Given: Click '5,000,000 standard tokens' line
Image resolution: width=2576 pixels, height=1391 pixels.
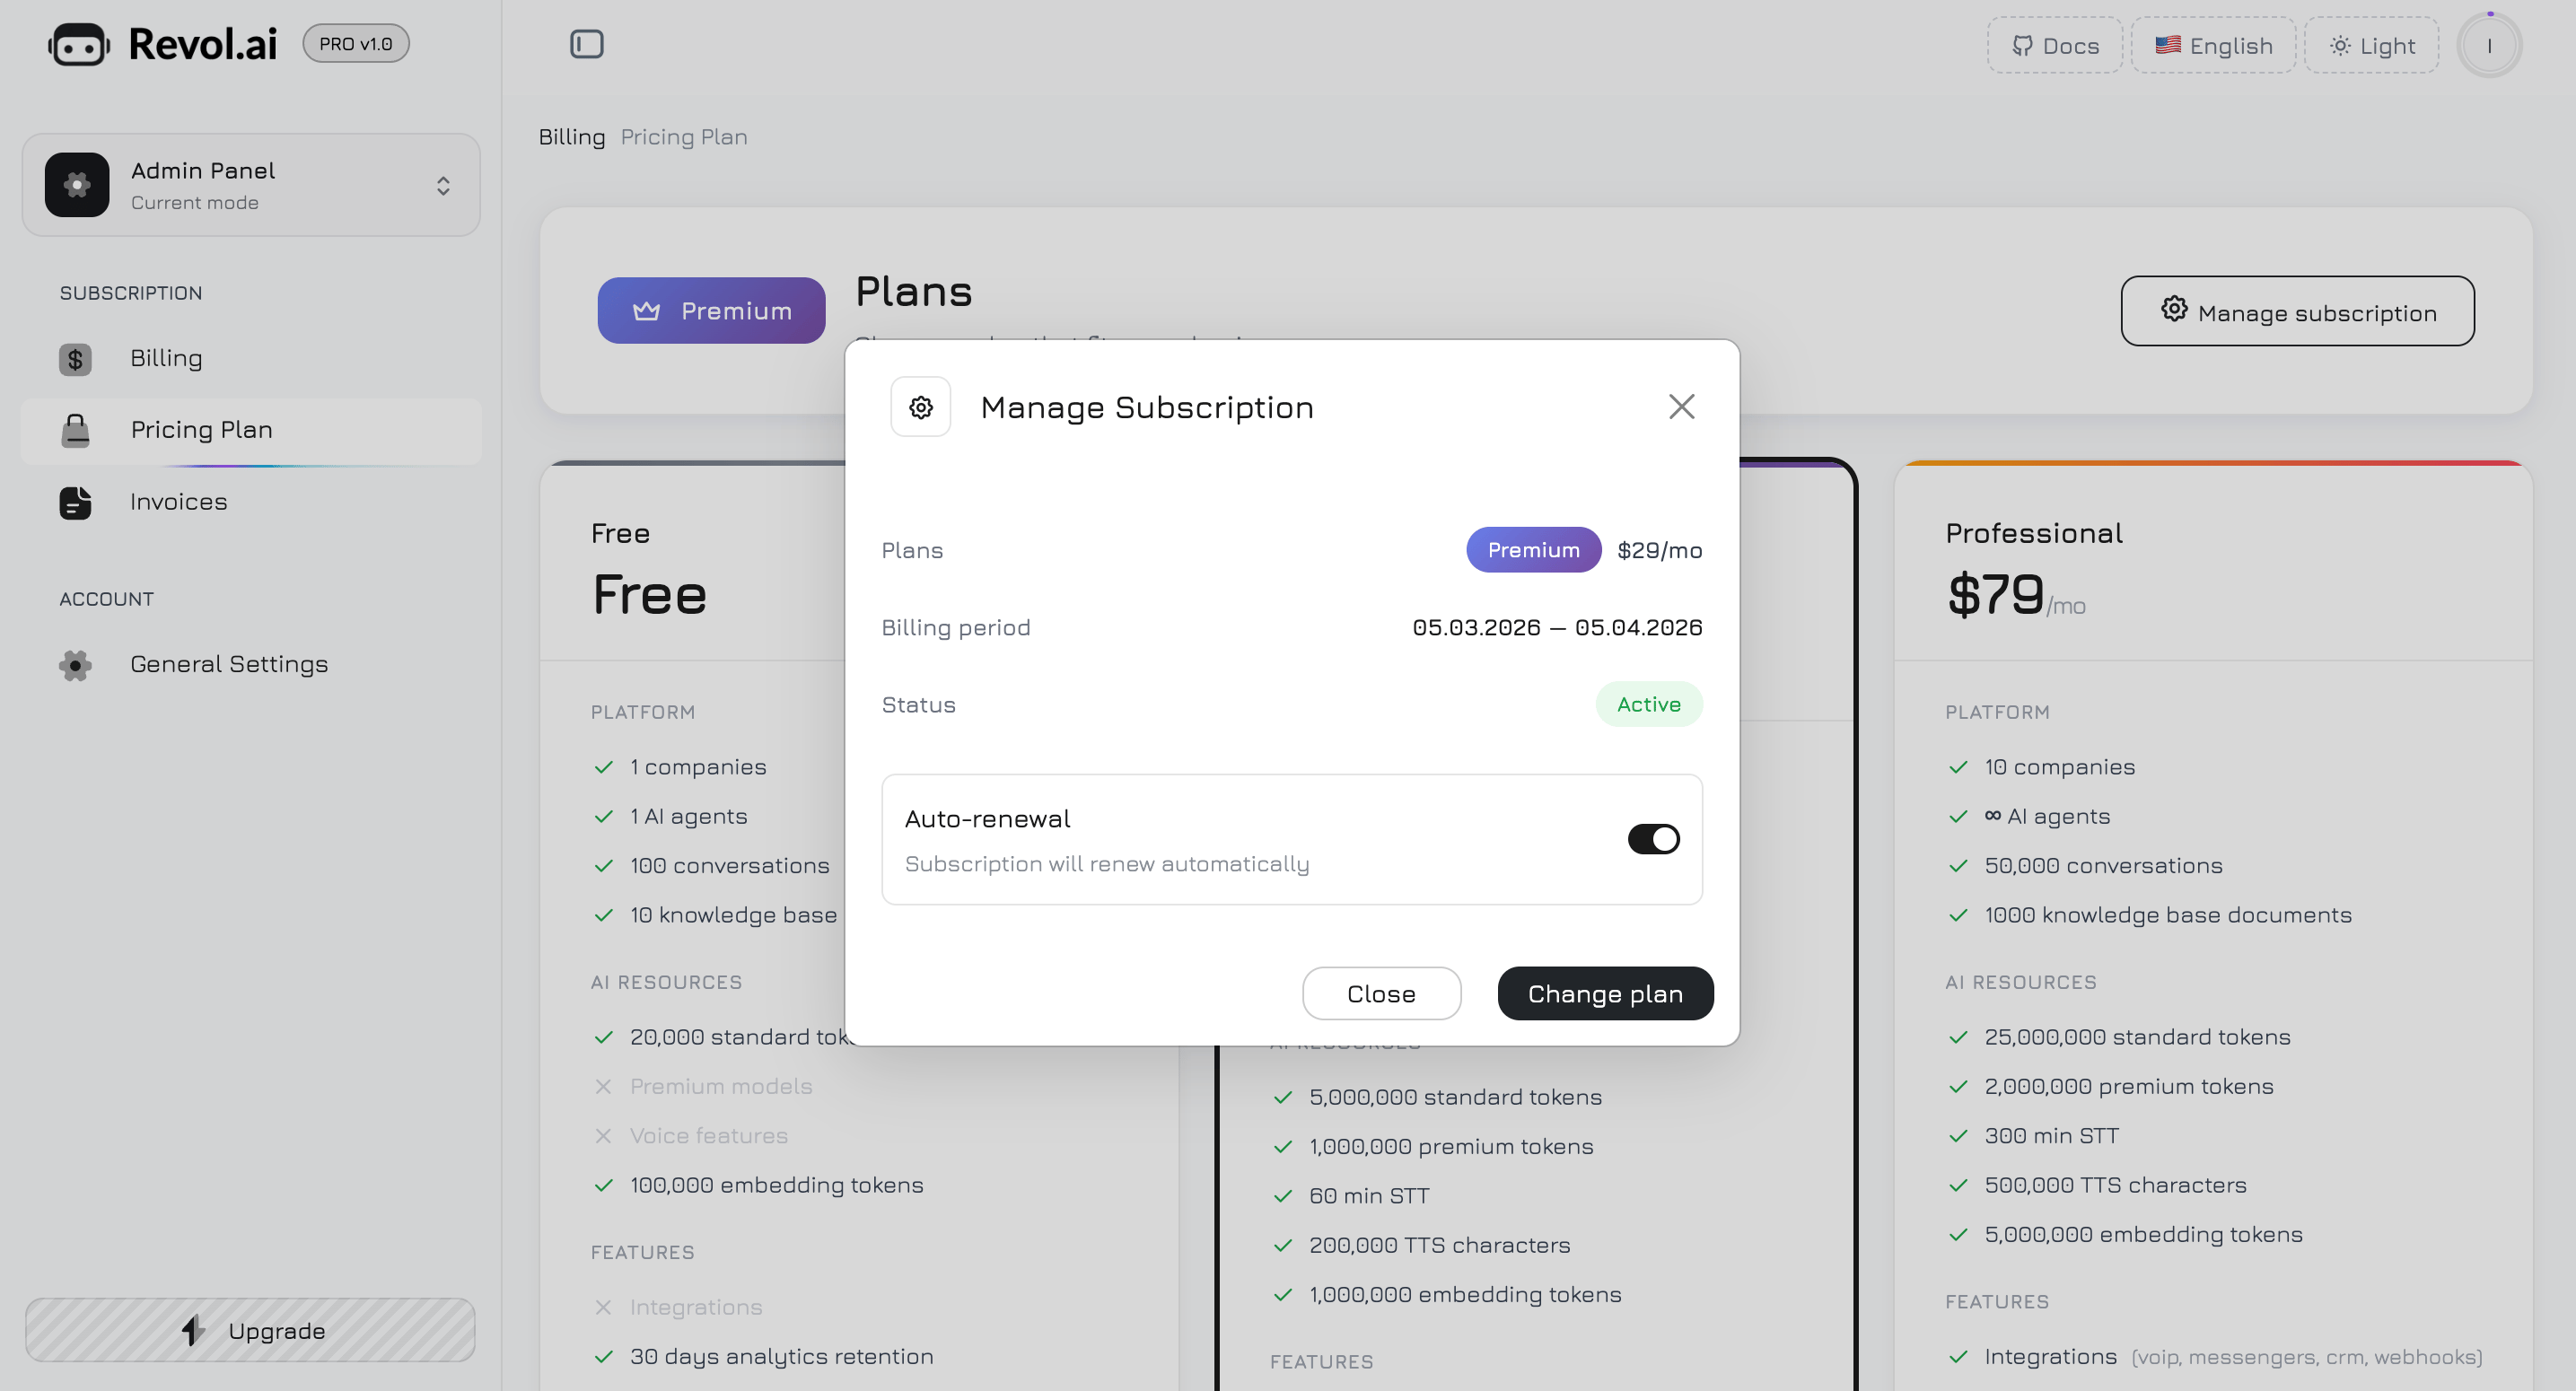Looking at the screenshot, I should click(x=1455, y=1097).
